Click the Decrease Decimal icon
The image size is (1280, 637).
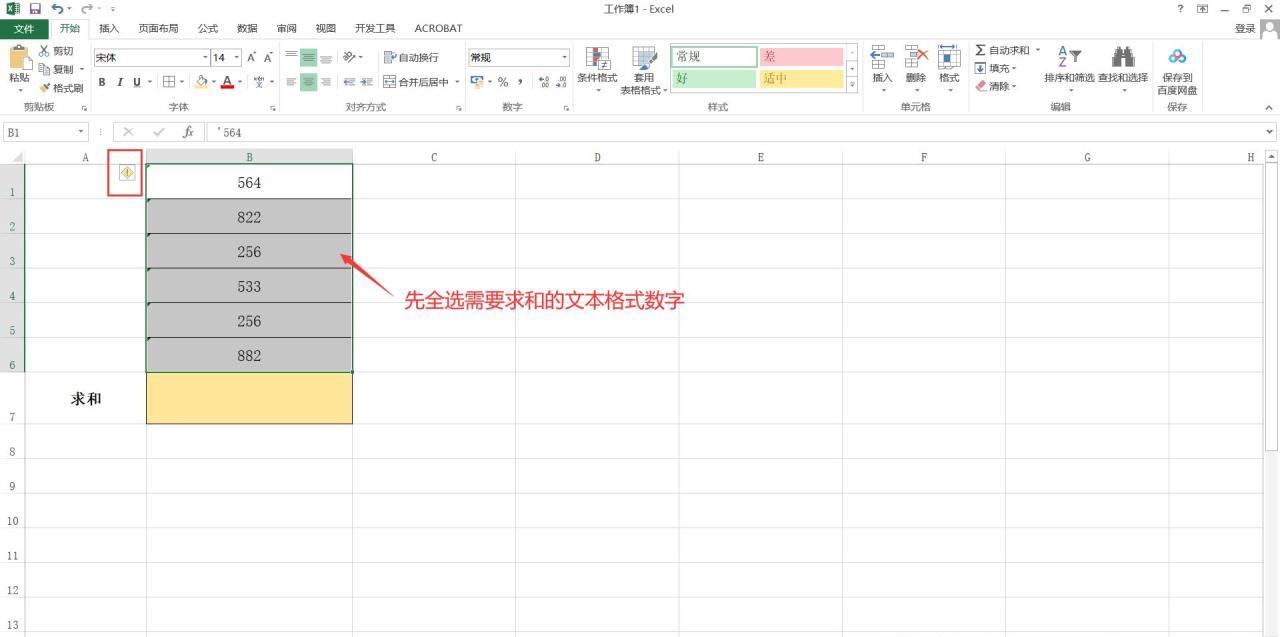point(560,82)
